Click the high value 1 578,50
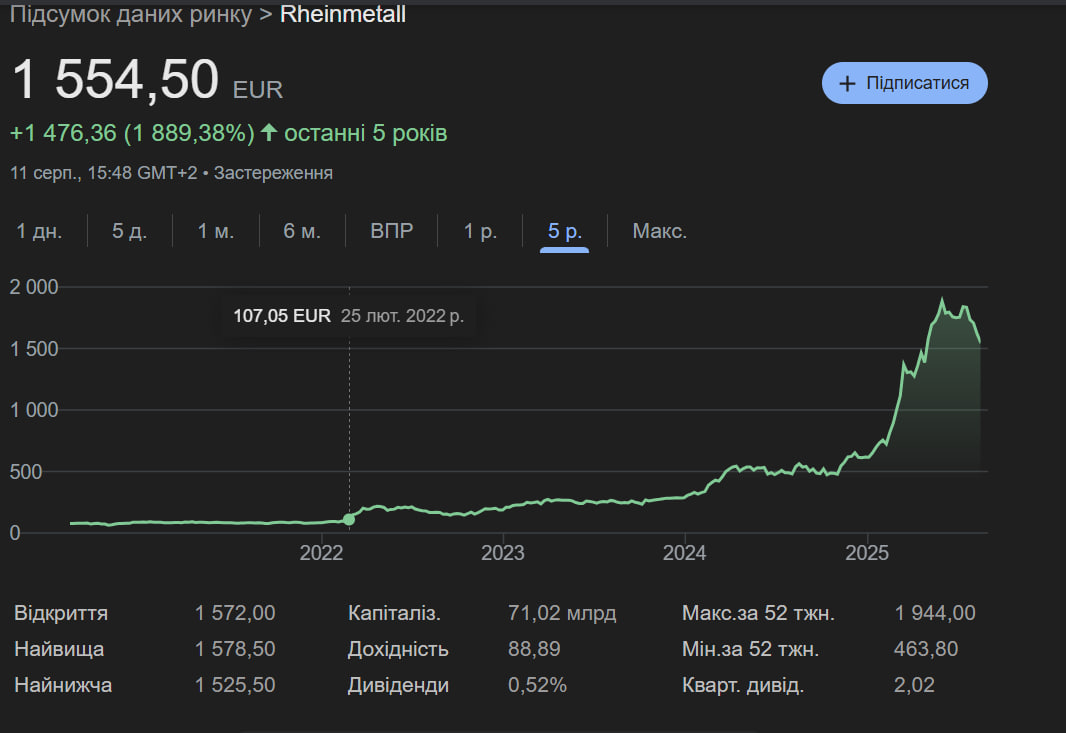 tap(235, 649)
